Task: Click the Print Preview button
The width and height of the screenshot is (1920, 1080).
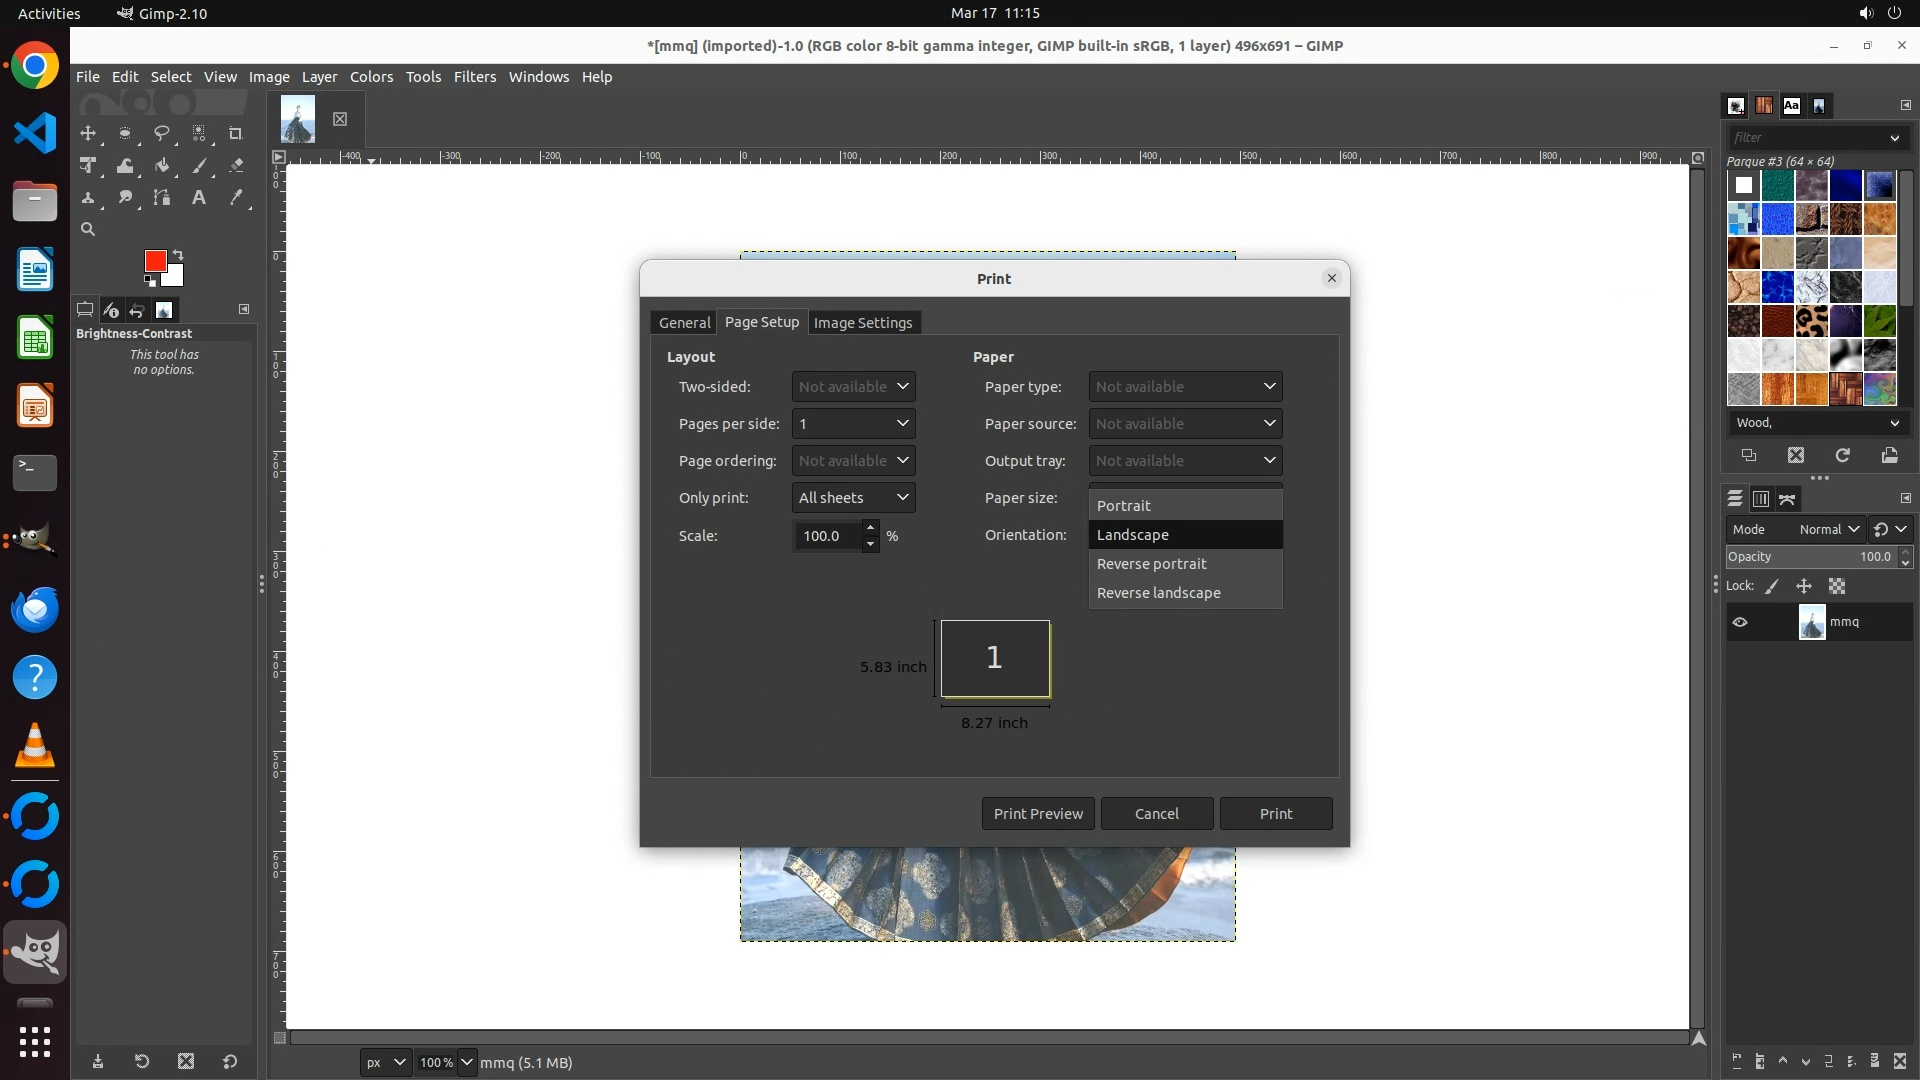Action: [x=1037, y=814]
